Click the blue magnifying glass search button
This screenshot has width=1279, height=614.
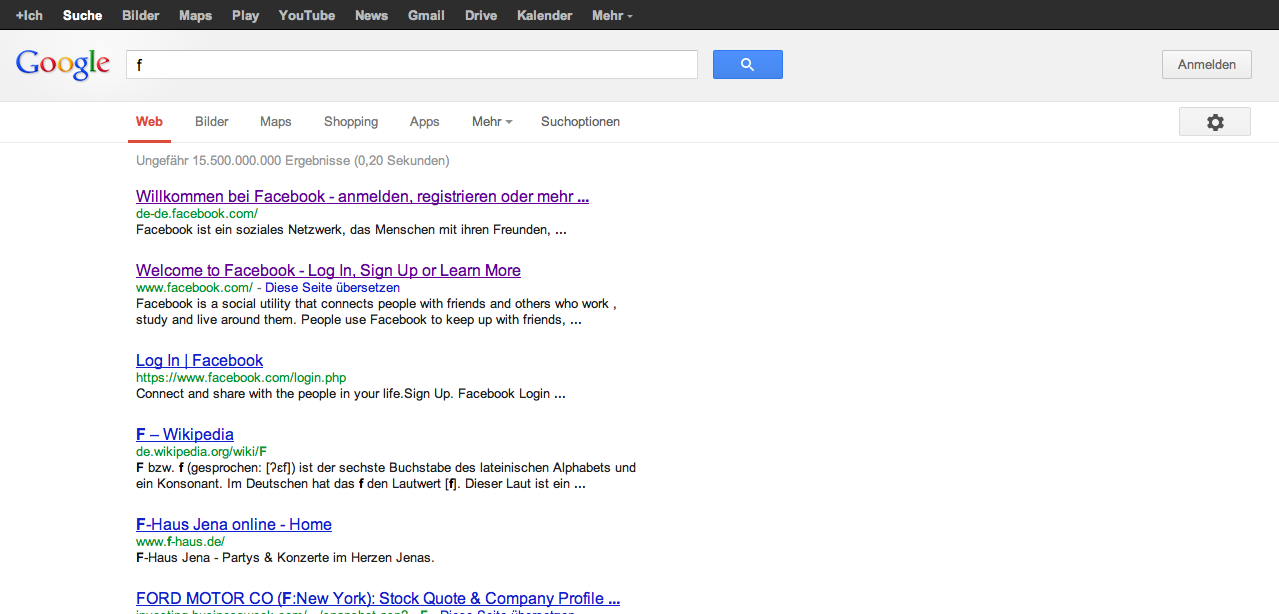[x=747, y=65]
